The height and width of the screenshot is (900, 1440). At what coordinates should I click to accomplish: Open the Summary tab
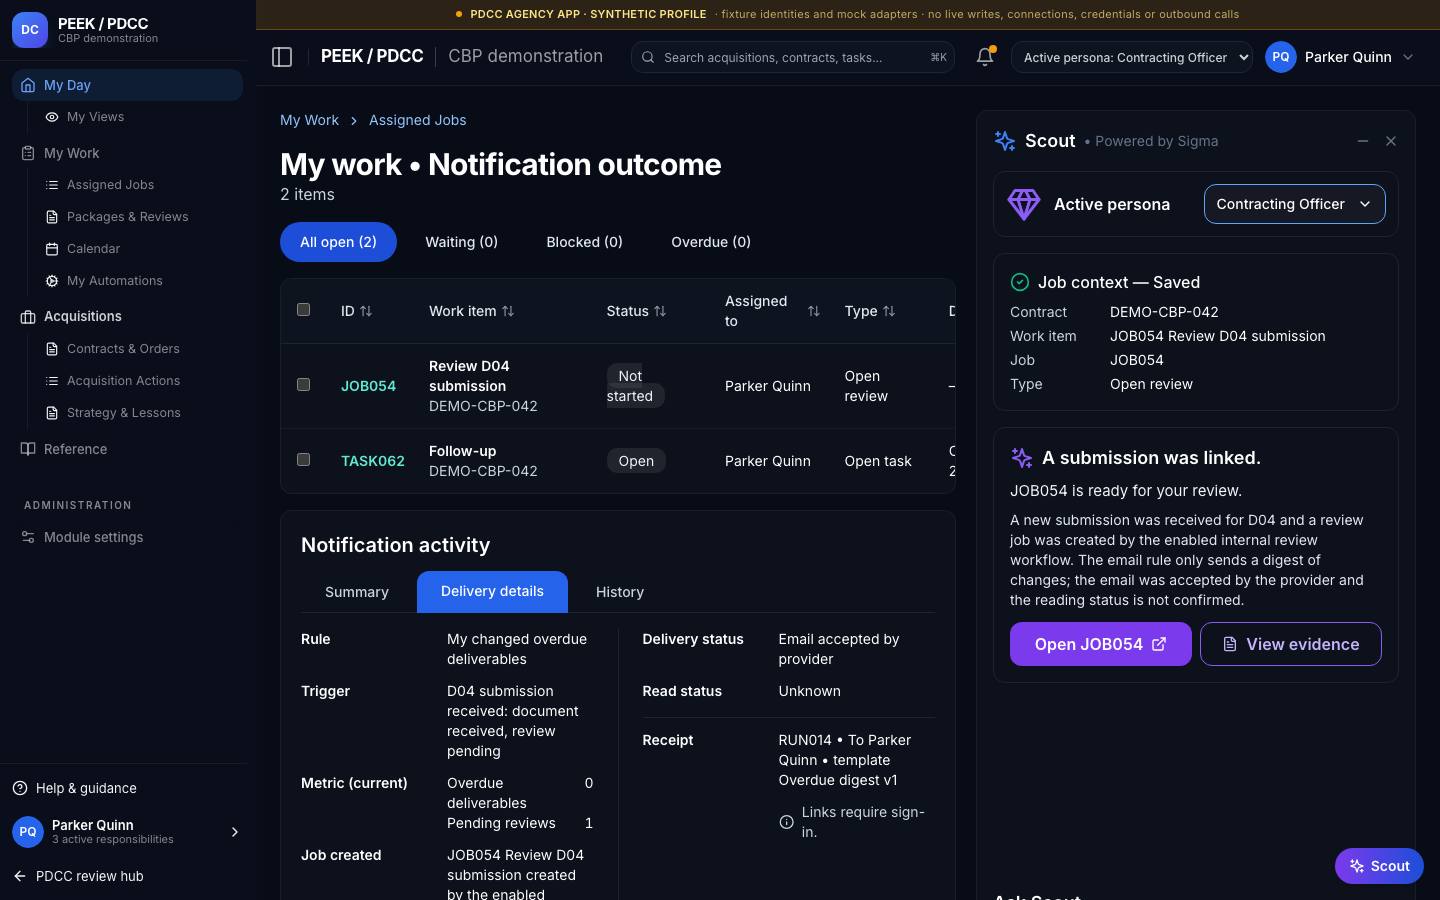point(357,592)
